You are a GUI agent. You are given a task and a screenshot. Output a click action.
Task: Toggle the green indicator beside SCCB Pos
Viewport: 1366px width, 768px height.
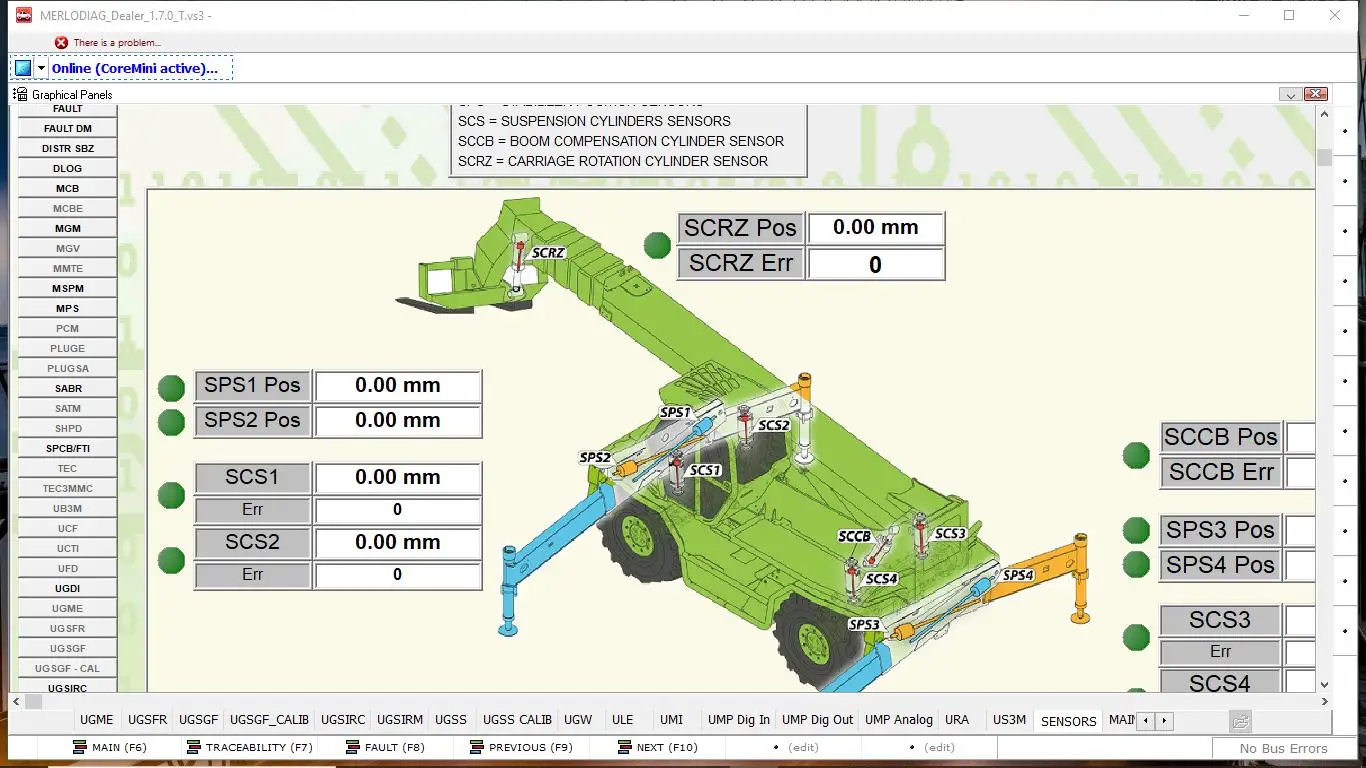1135,455
